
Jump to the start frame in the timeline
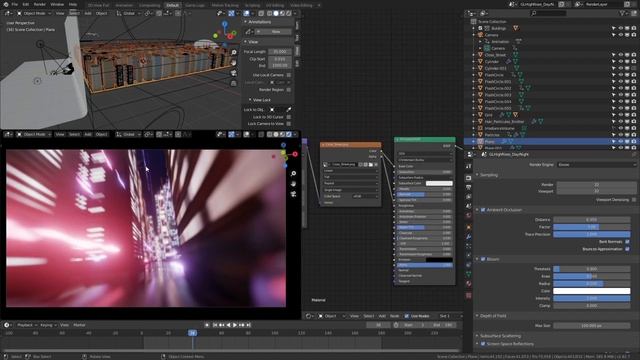pos(215,325)
